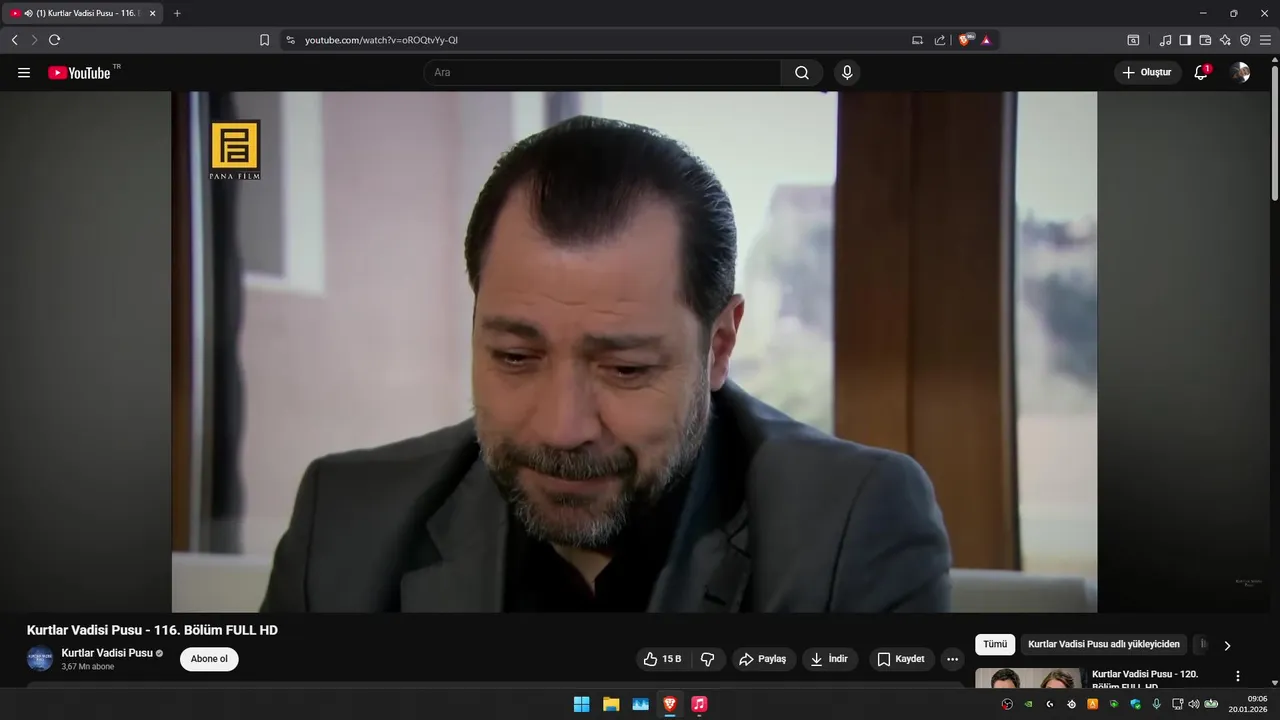This screenshot has width=1280, height=720.
Task: Select the Tümü filter chip
Action: (995, 645)
